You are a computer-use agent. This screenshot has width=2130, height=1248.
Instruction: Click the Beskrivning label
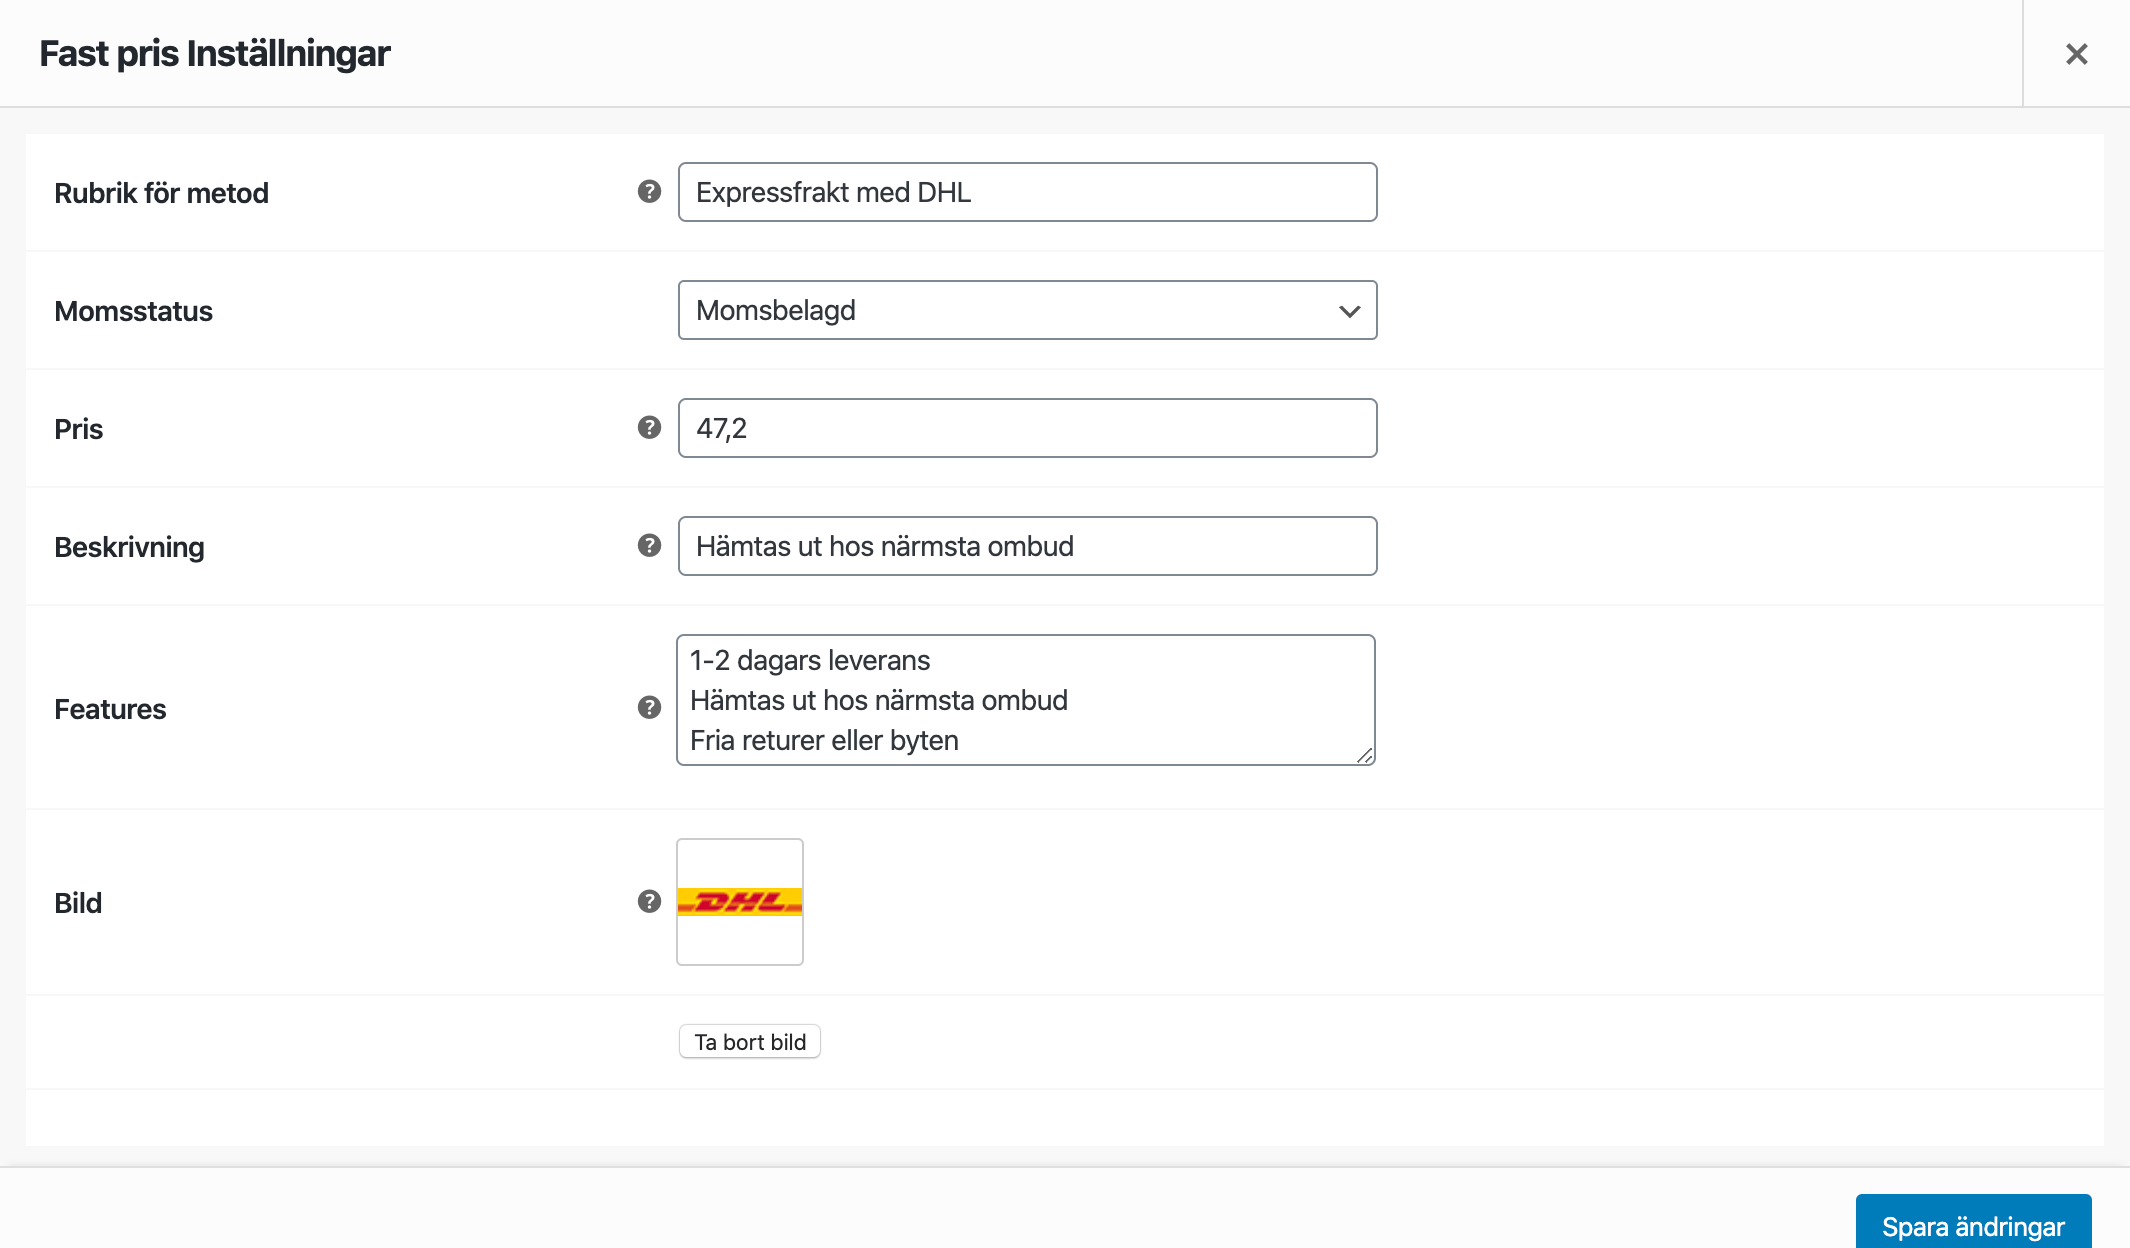pos(129,547)
